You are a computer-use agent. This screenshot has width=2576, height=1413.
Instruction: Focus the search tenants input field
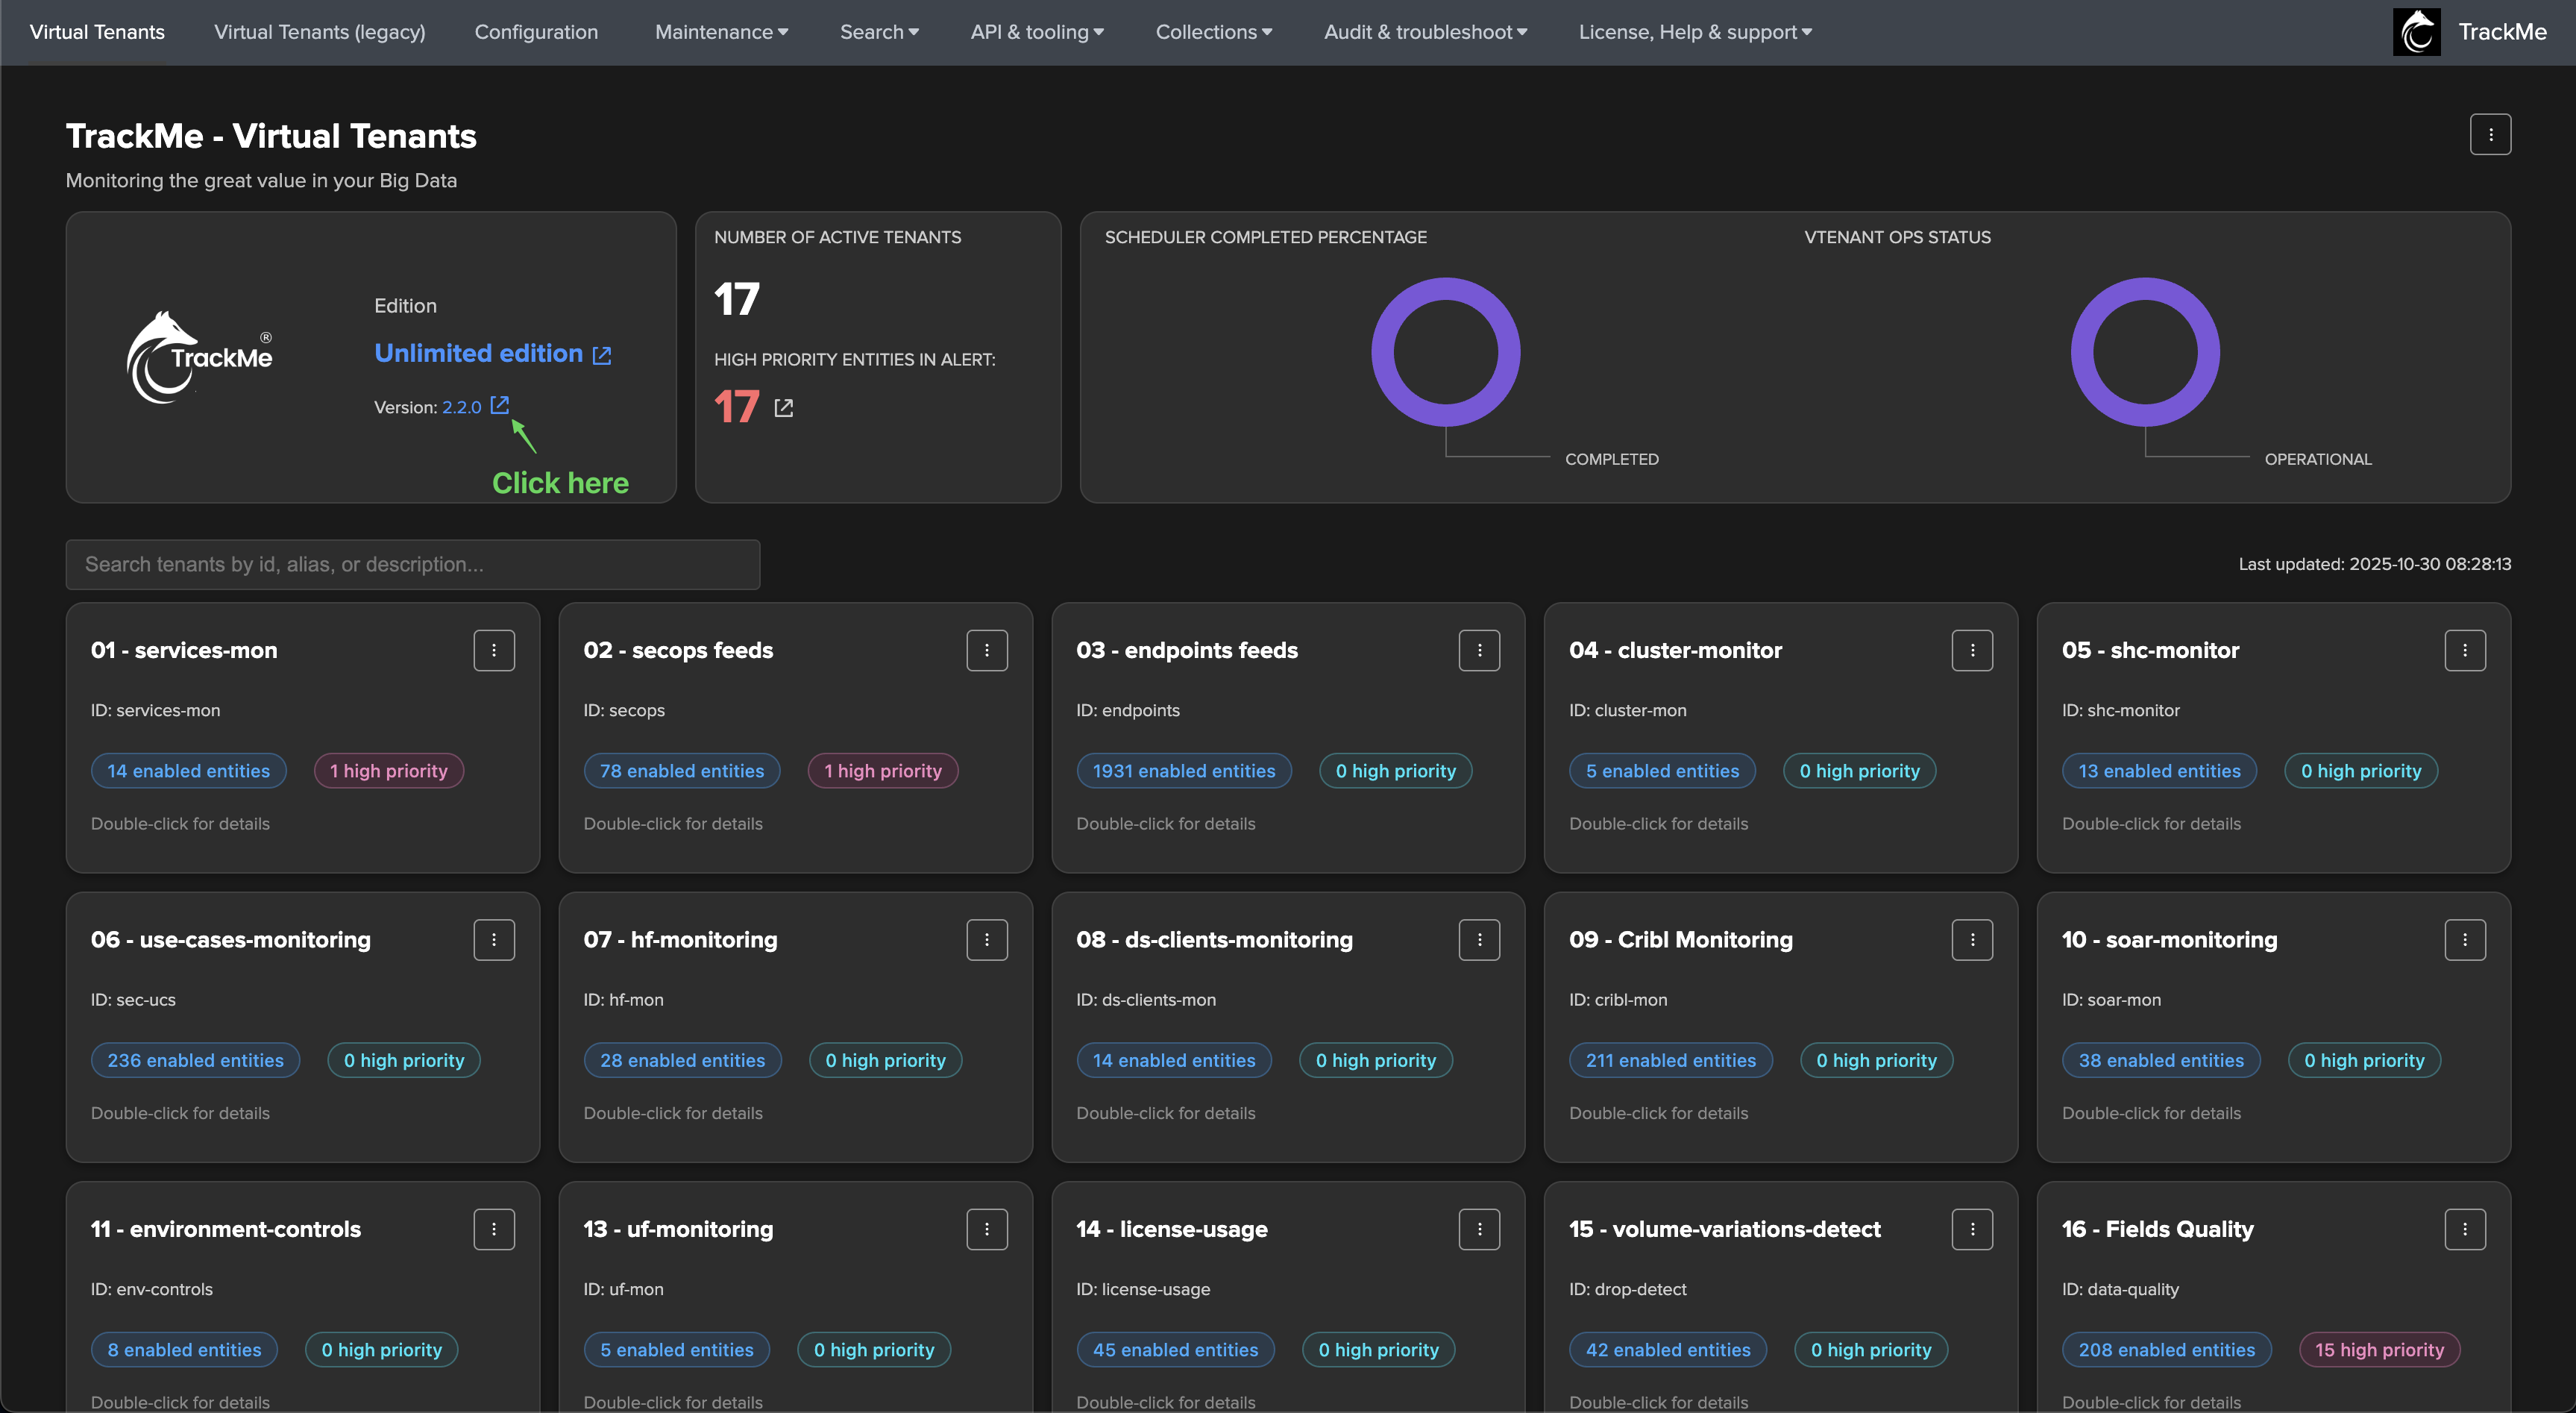pos(412,564)
